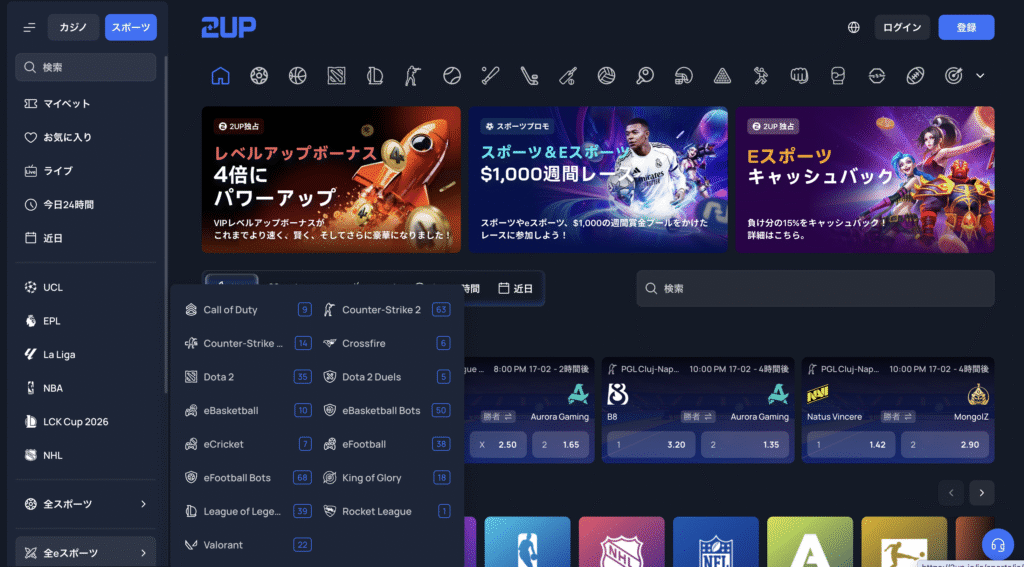Select the baseball bat icon
This screenshot has width=1024, height=567.
(x=490, y=76)
